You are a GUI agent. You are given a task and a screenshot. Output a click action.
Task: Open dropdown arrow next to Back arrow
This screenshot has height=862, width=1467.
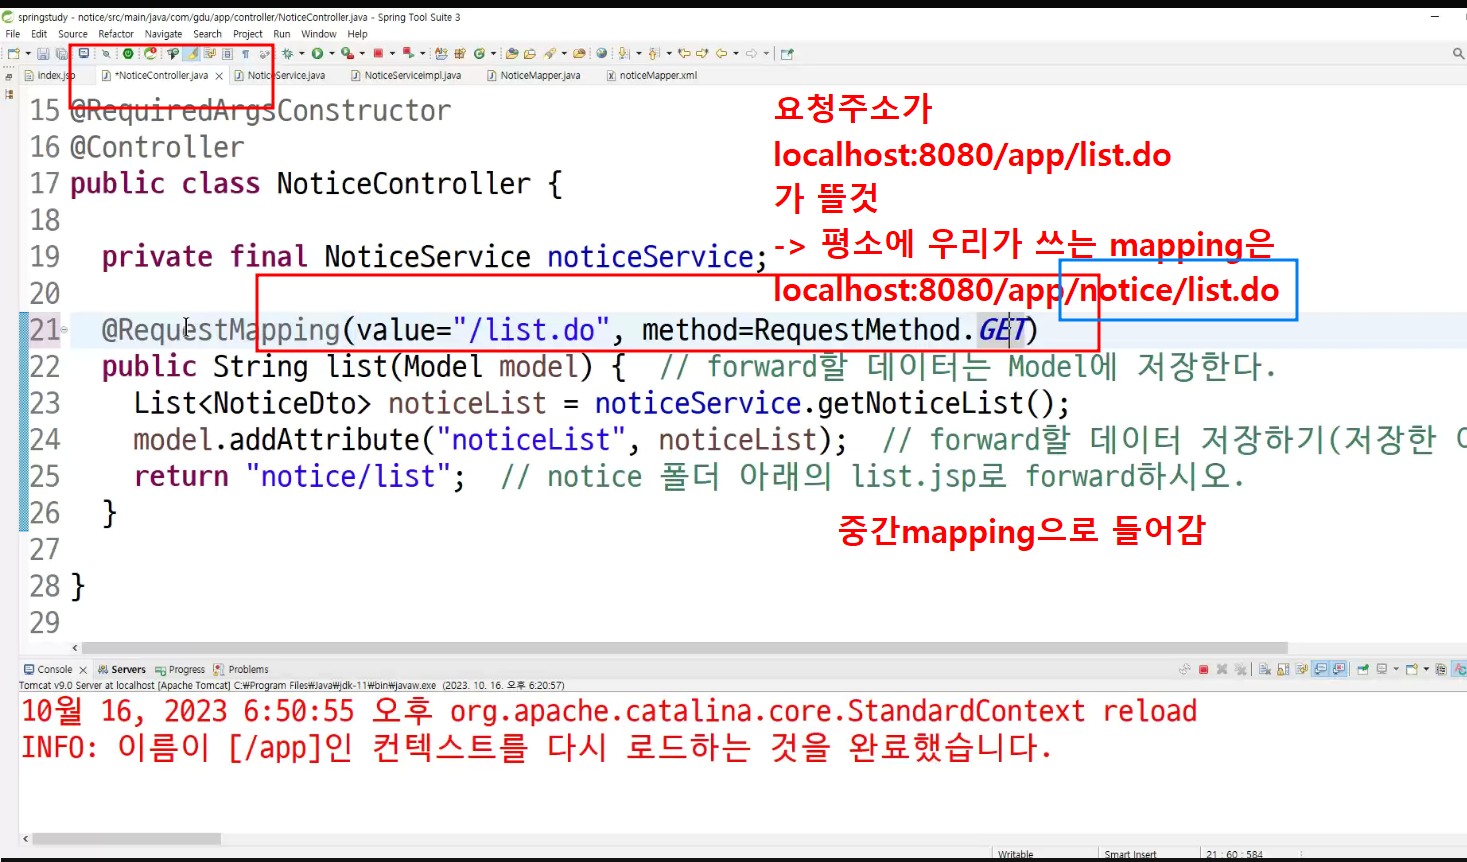click(x=736, y=54)
